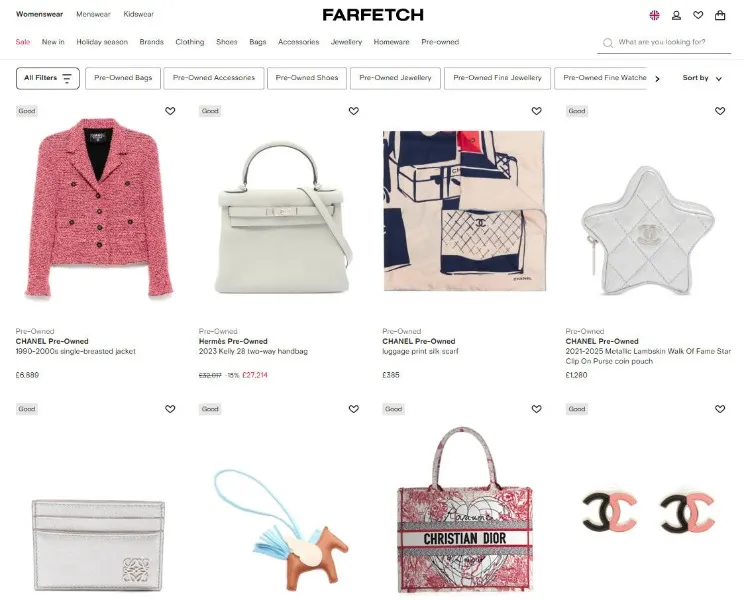Open the luggage print silk scarf link
Screen dimensions: 744x600
pyautogui.click(x=420, y=351)
